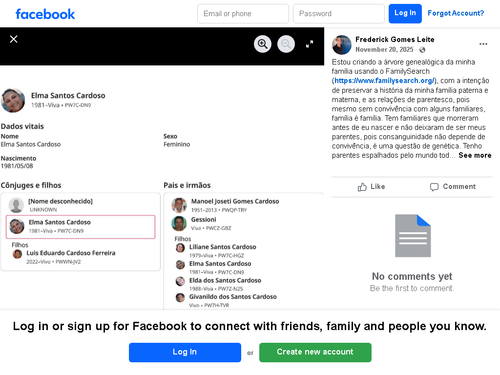Click the Comment speech bubble icon
This screenshot has width=500, height=375.
(x=434, y=187)
